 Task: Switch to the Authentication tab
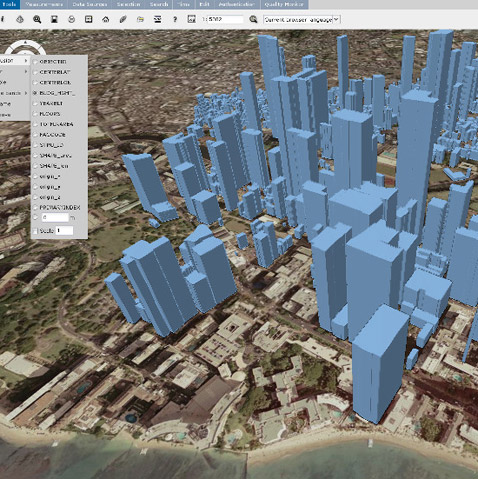click(x=236, y=4)
